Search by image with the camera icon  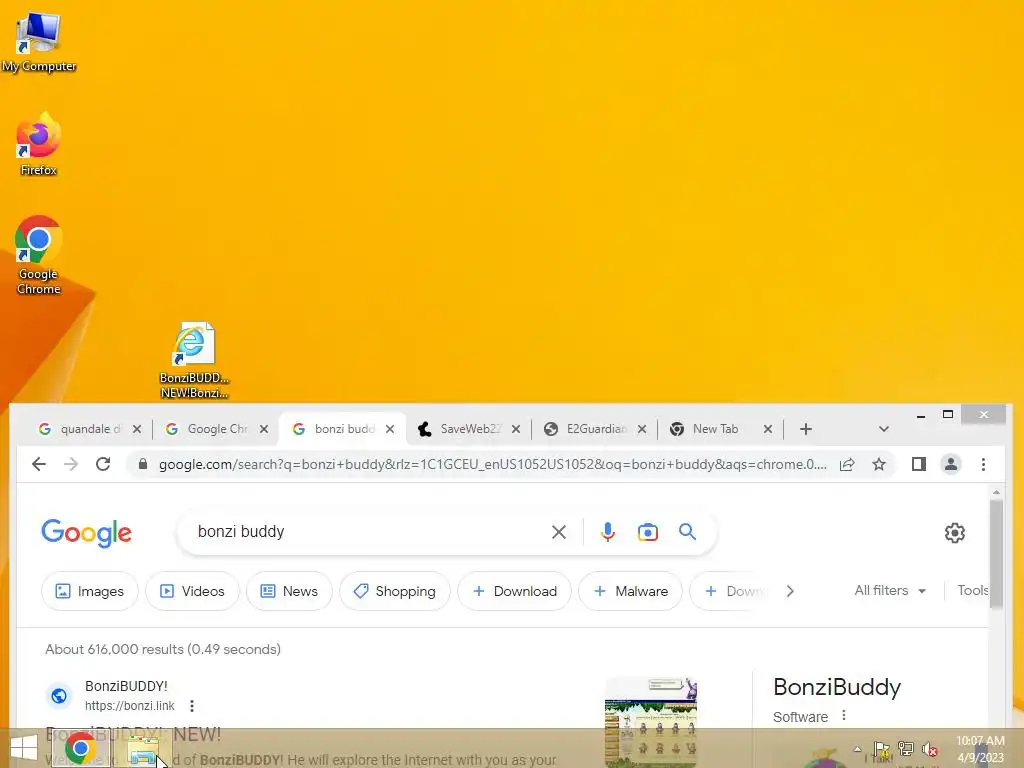648,532
